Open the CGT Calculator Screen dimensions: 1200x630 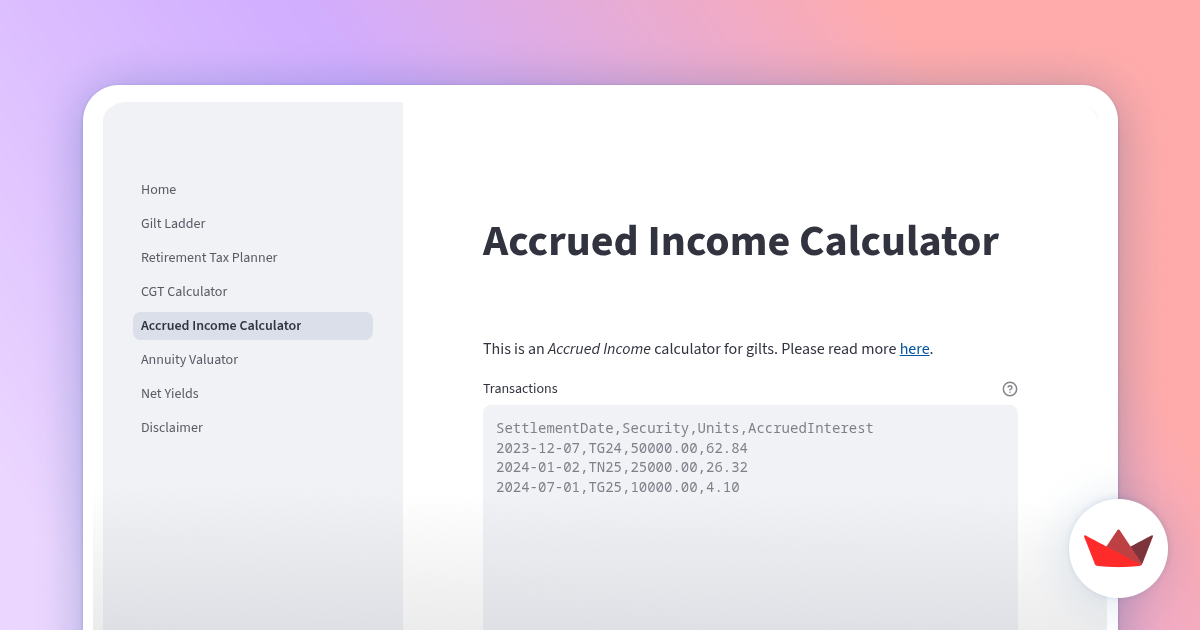pos(184,291)
